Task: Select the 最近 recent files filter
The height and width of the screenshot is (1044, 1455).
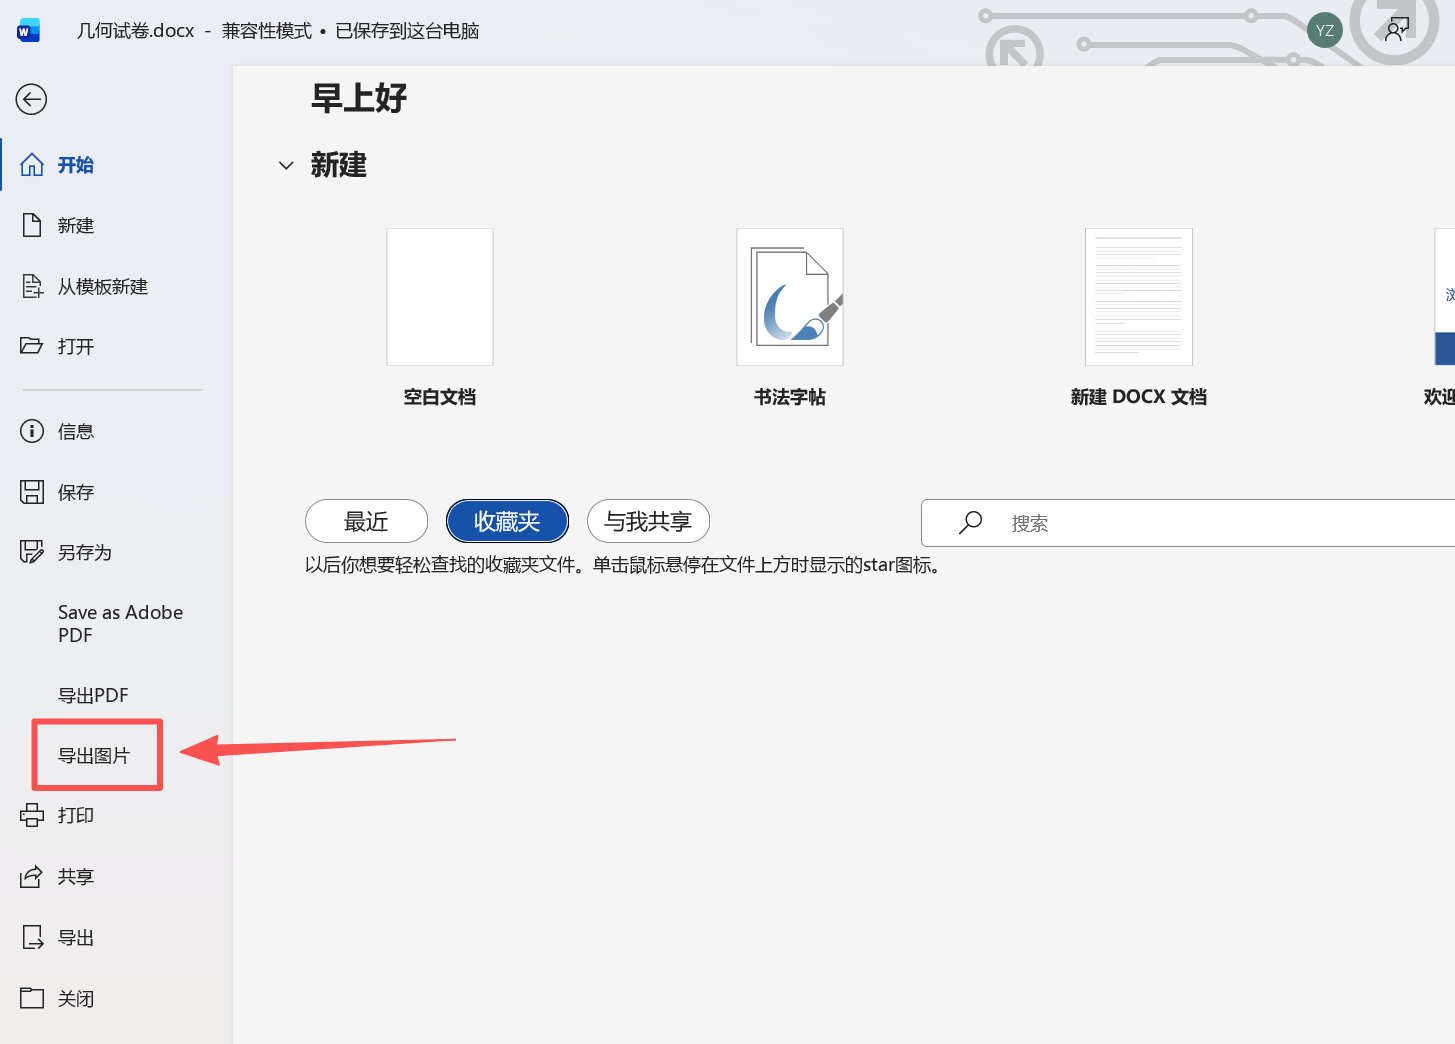Action: tap(366, 521)
